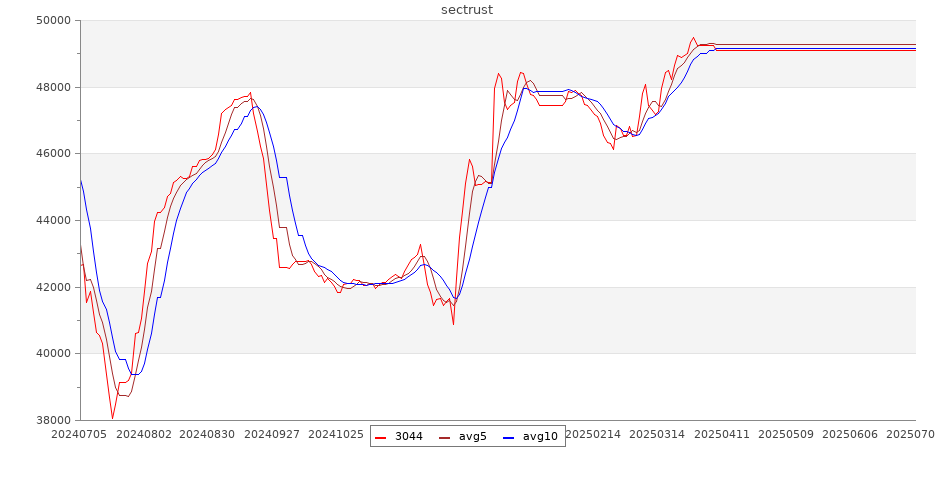Click the 20250314 x-axis date label

click(x=658, y=435)
